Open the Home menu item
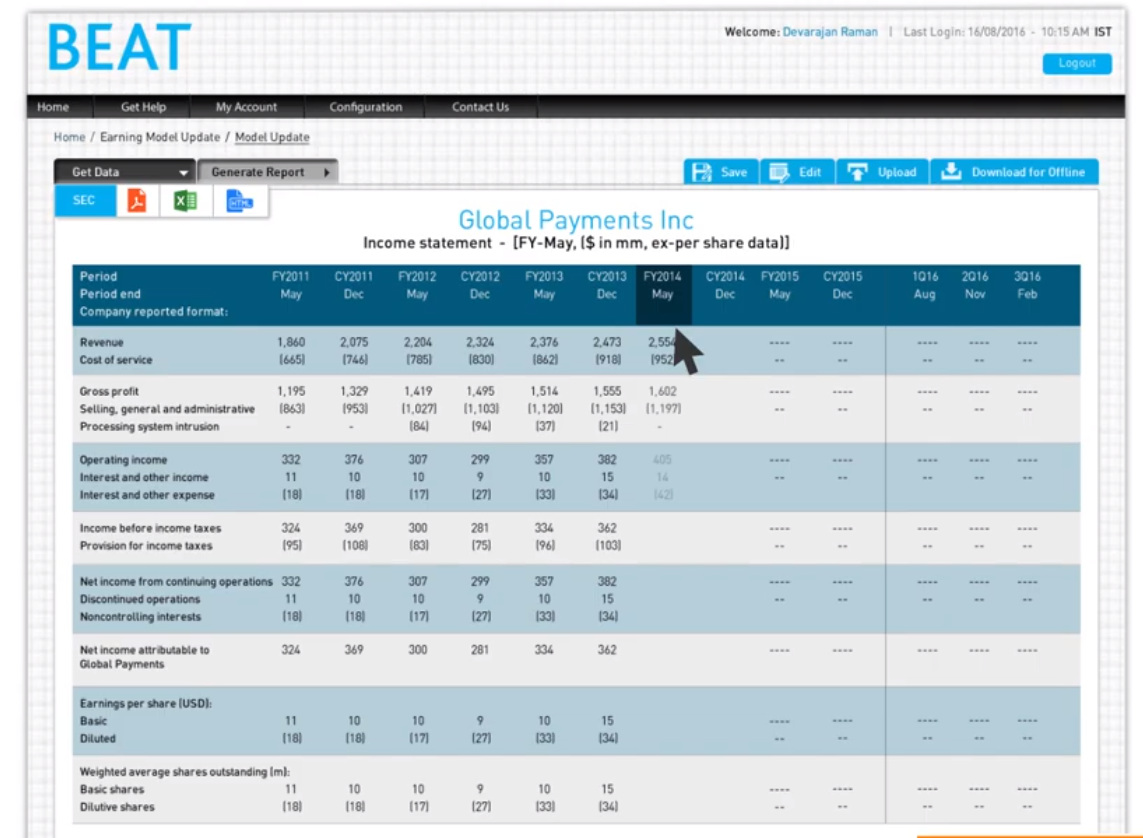The width and height of the screenshot is (1143, 838). click(x=53, y=107)
